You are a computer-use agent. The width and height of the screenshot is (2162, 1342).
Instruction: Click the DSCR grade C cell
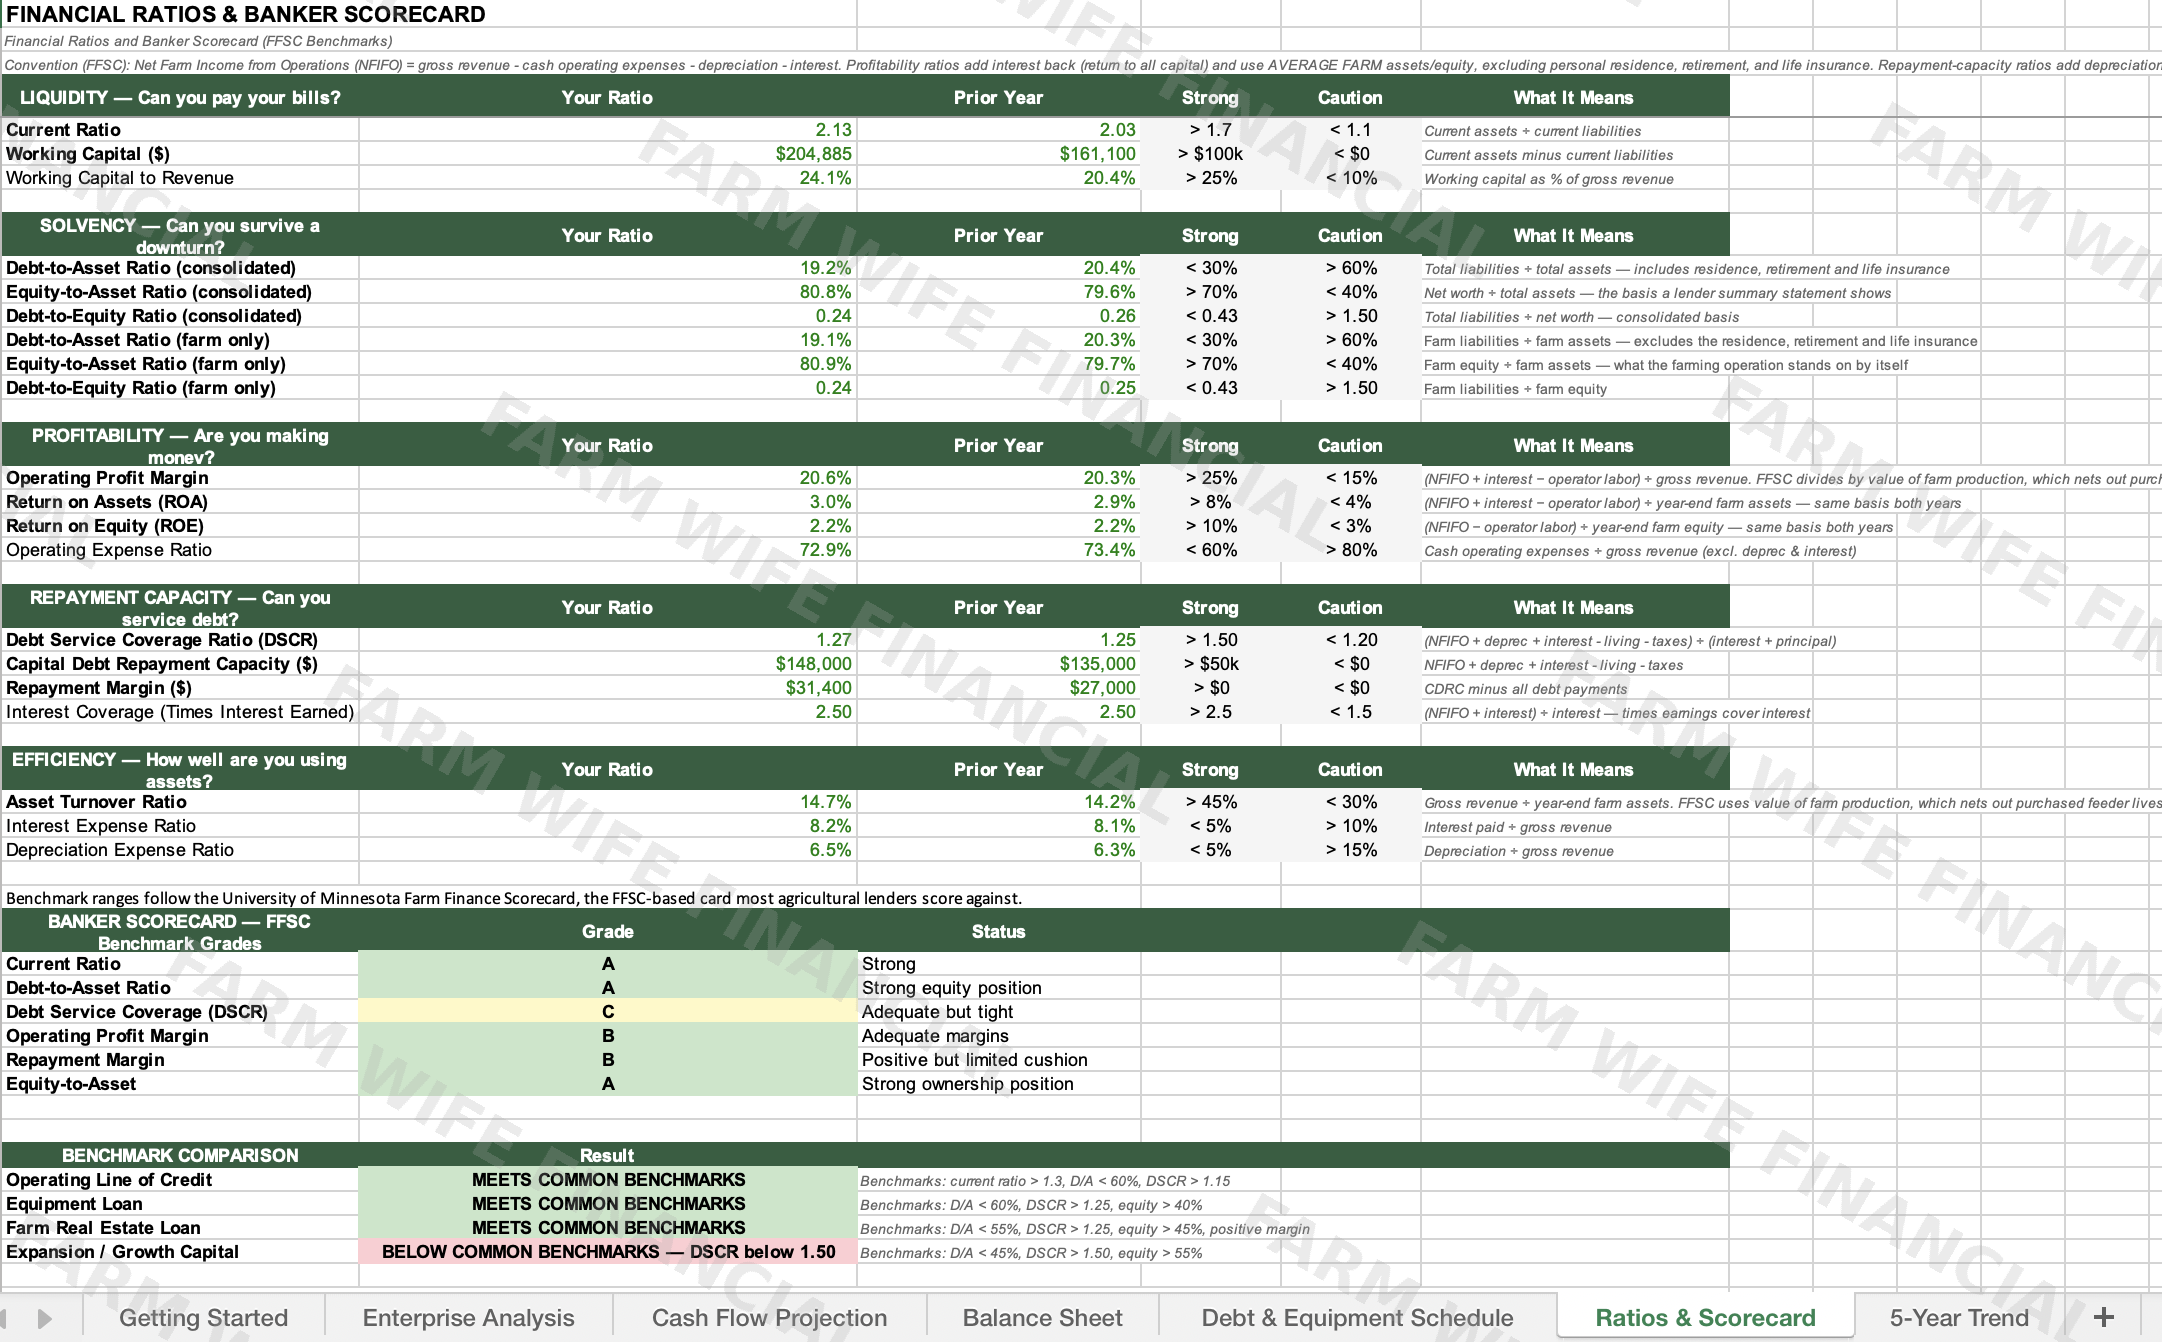(607, 1012)
